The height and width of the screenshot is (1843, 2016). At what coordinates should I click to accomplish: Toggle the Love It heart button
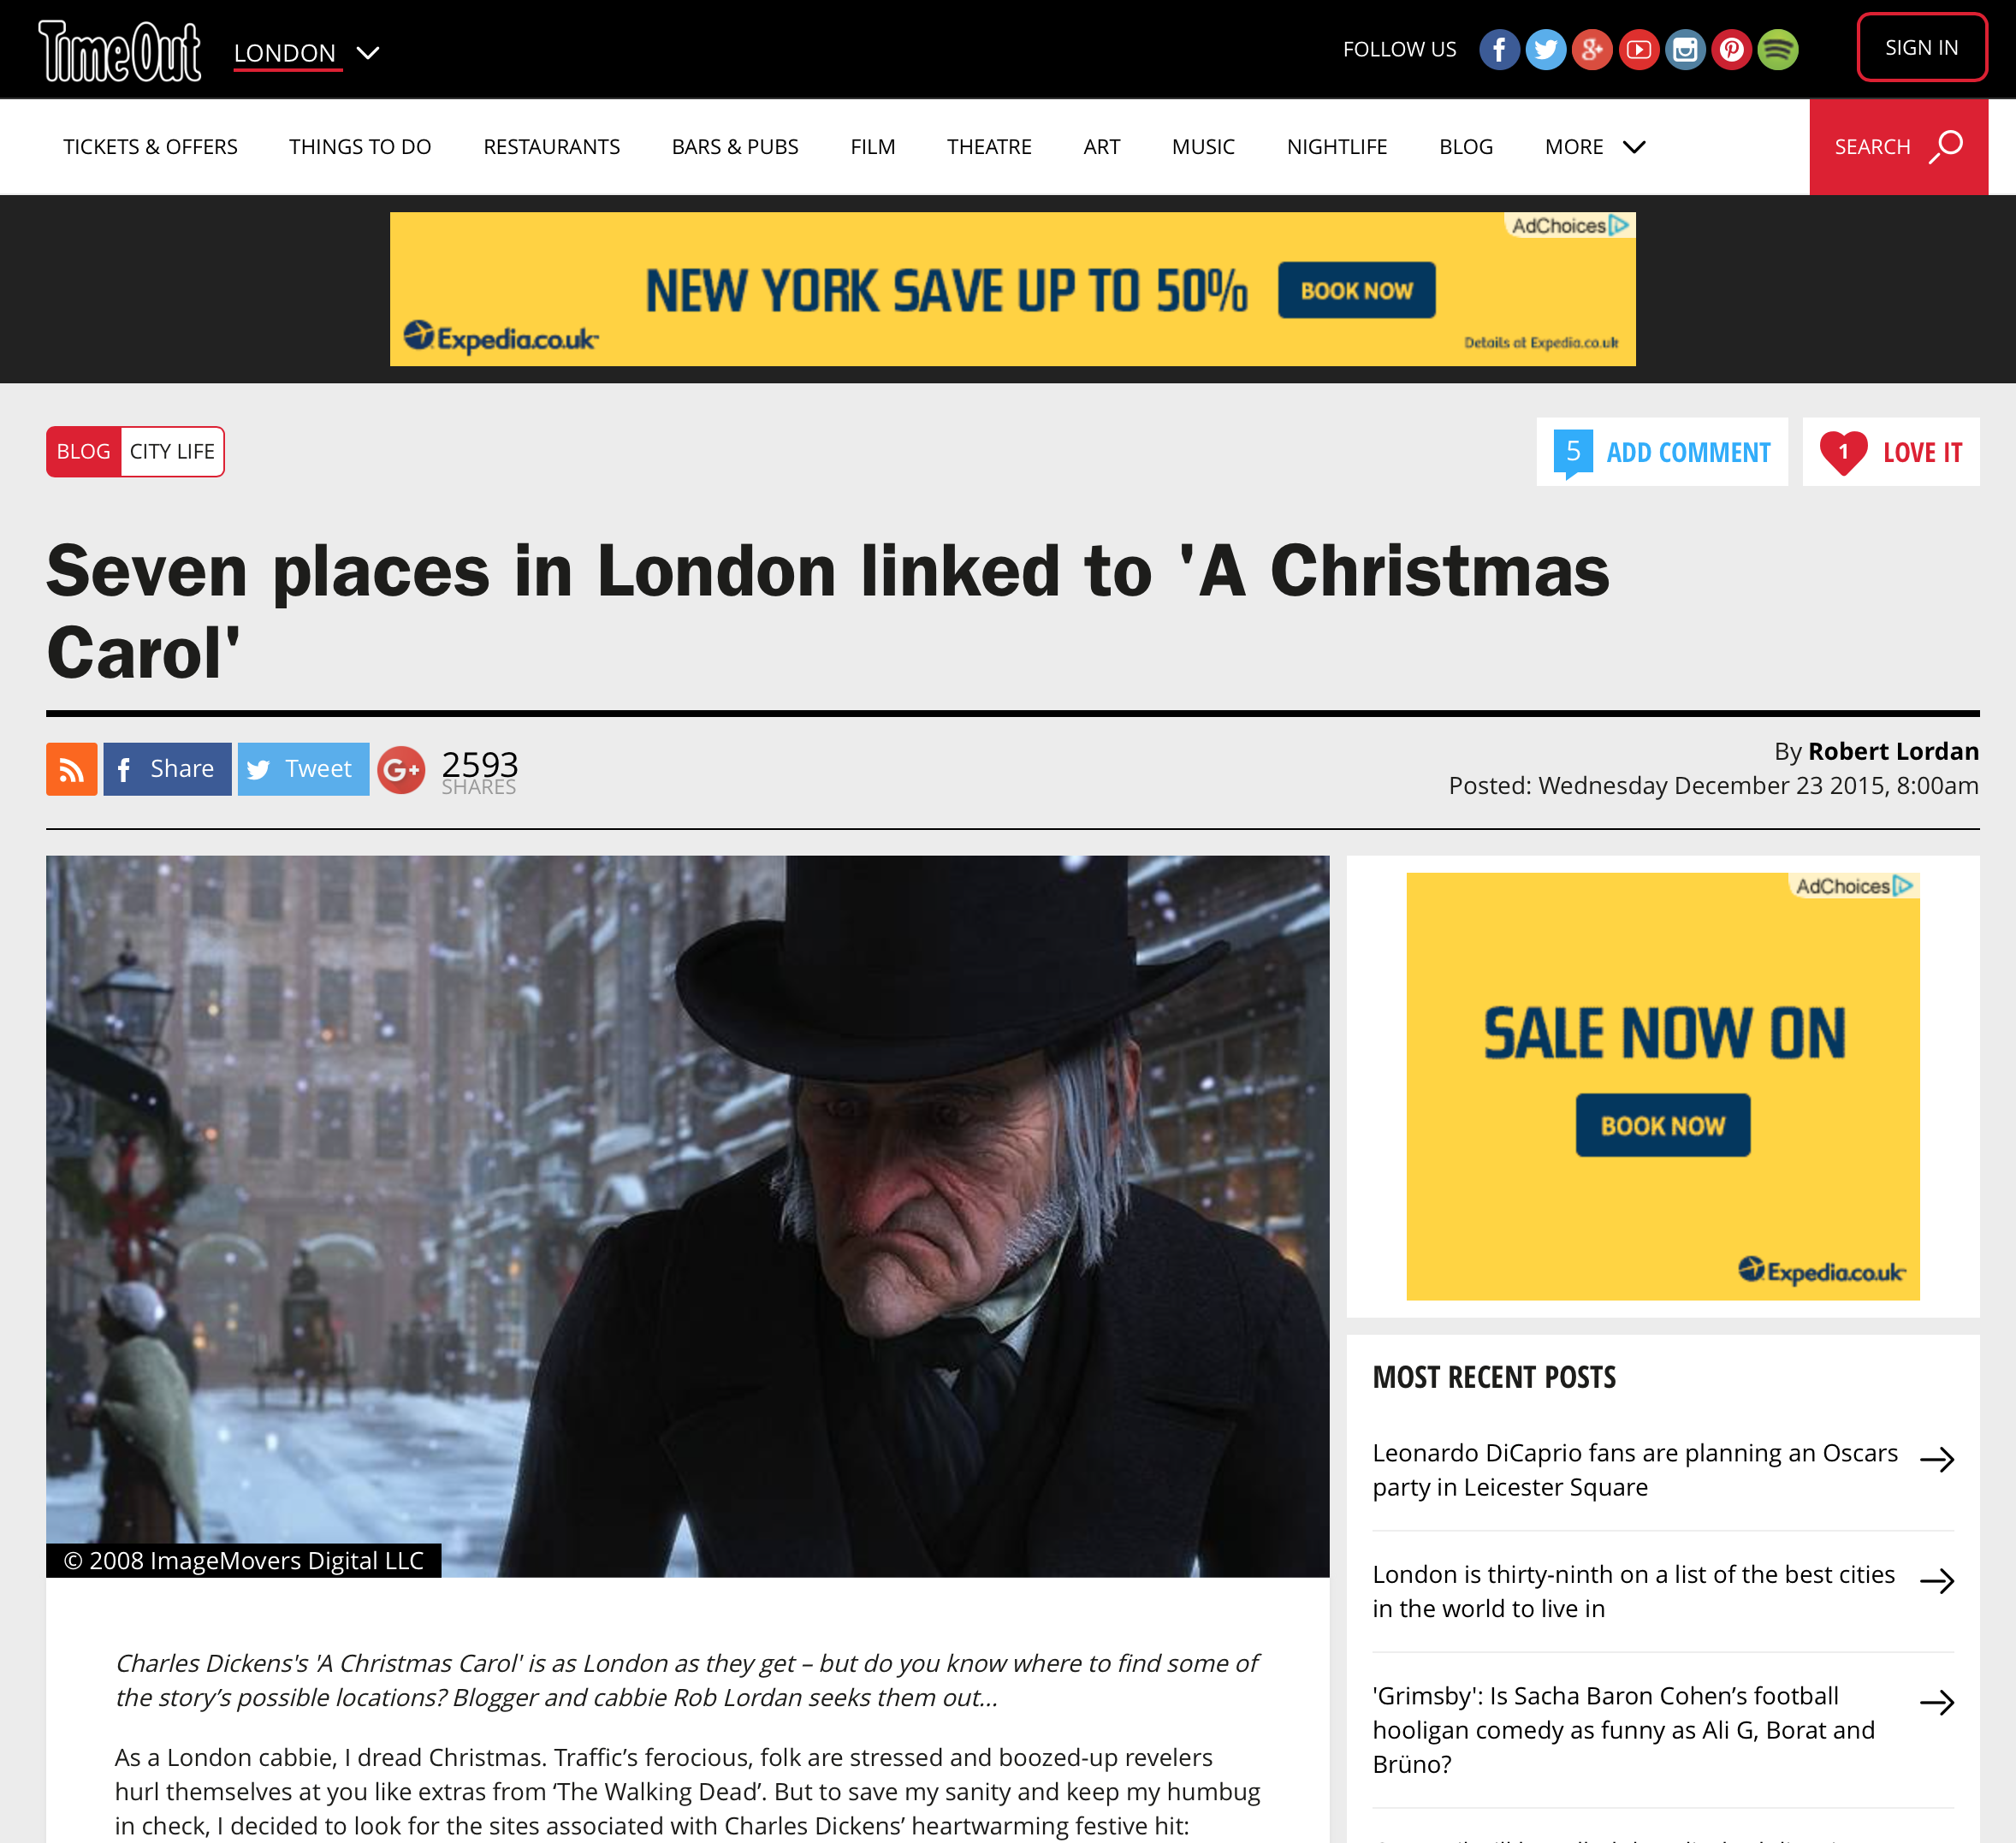(1890, 452)
